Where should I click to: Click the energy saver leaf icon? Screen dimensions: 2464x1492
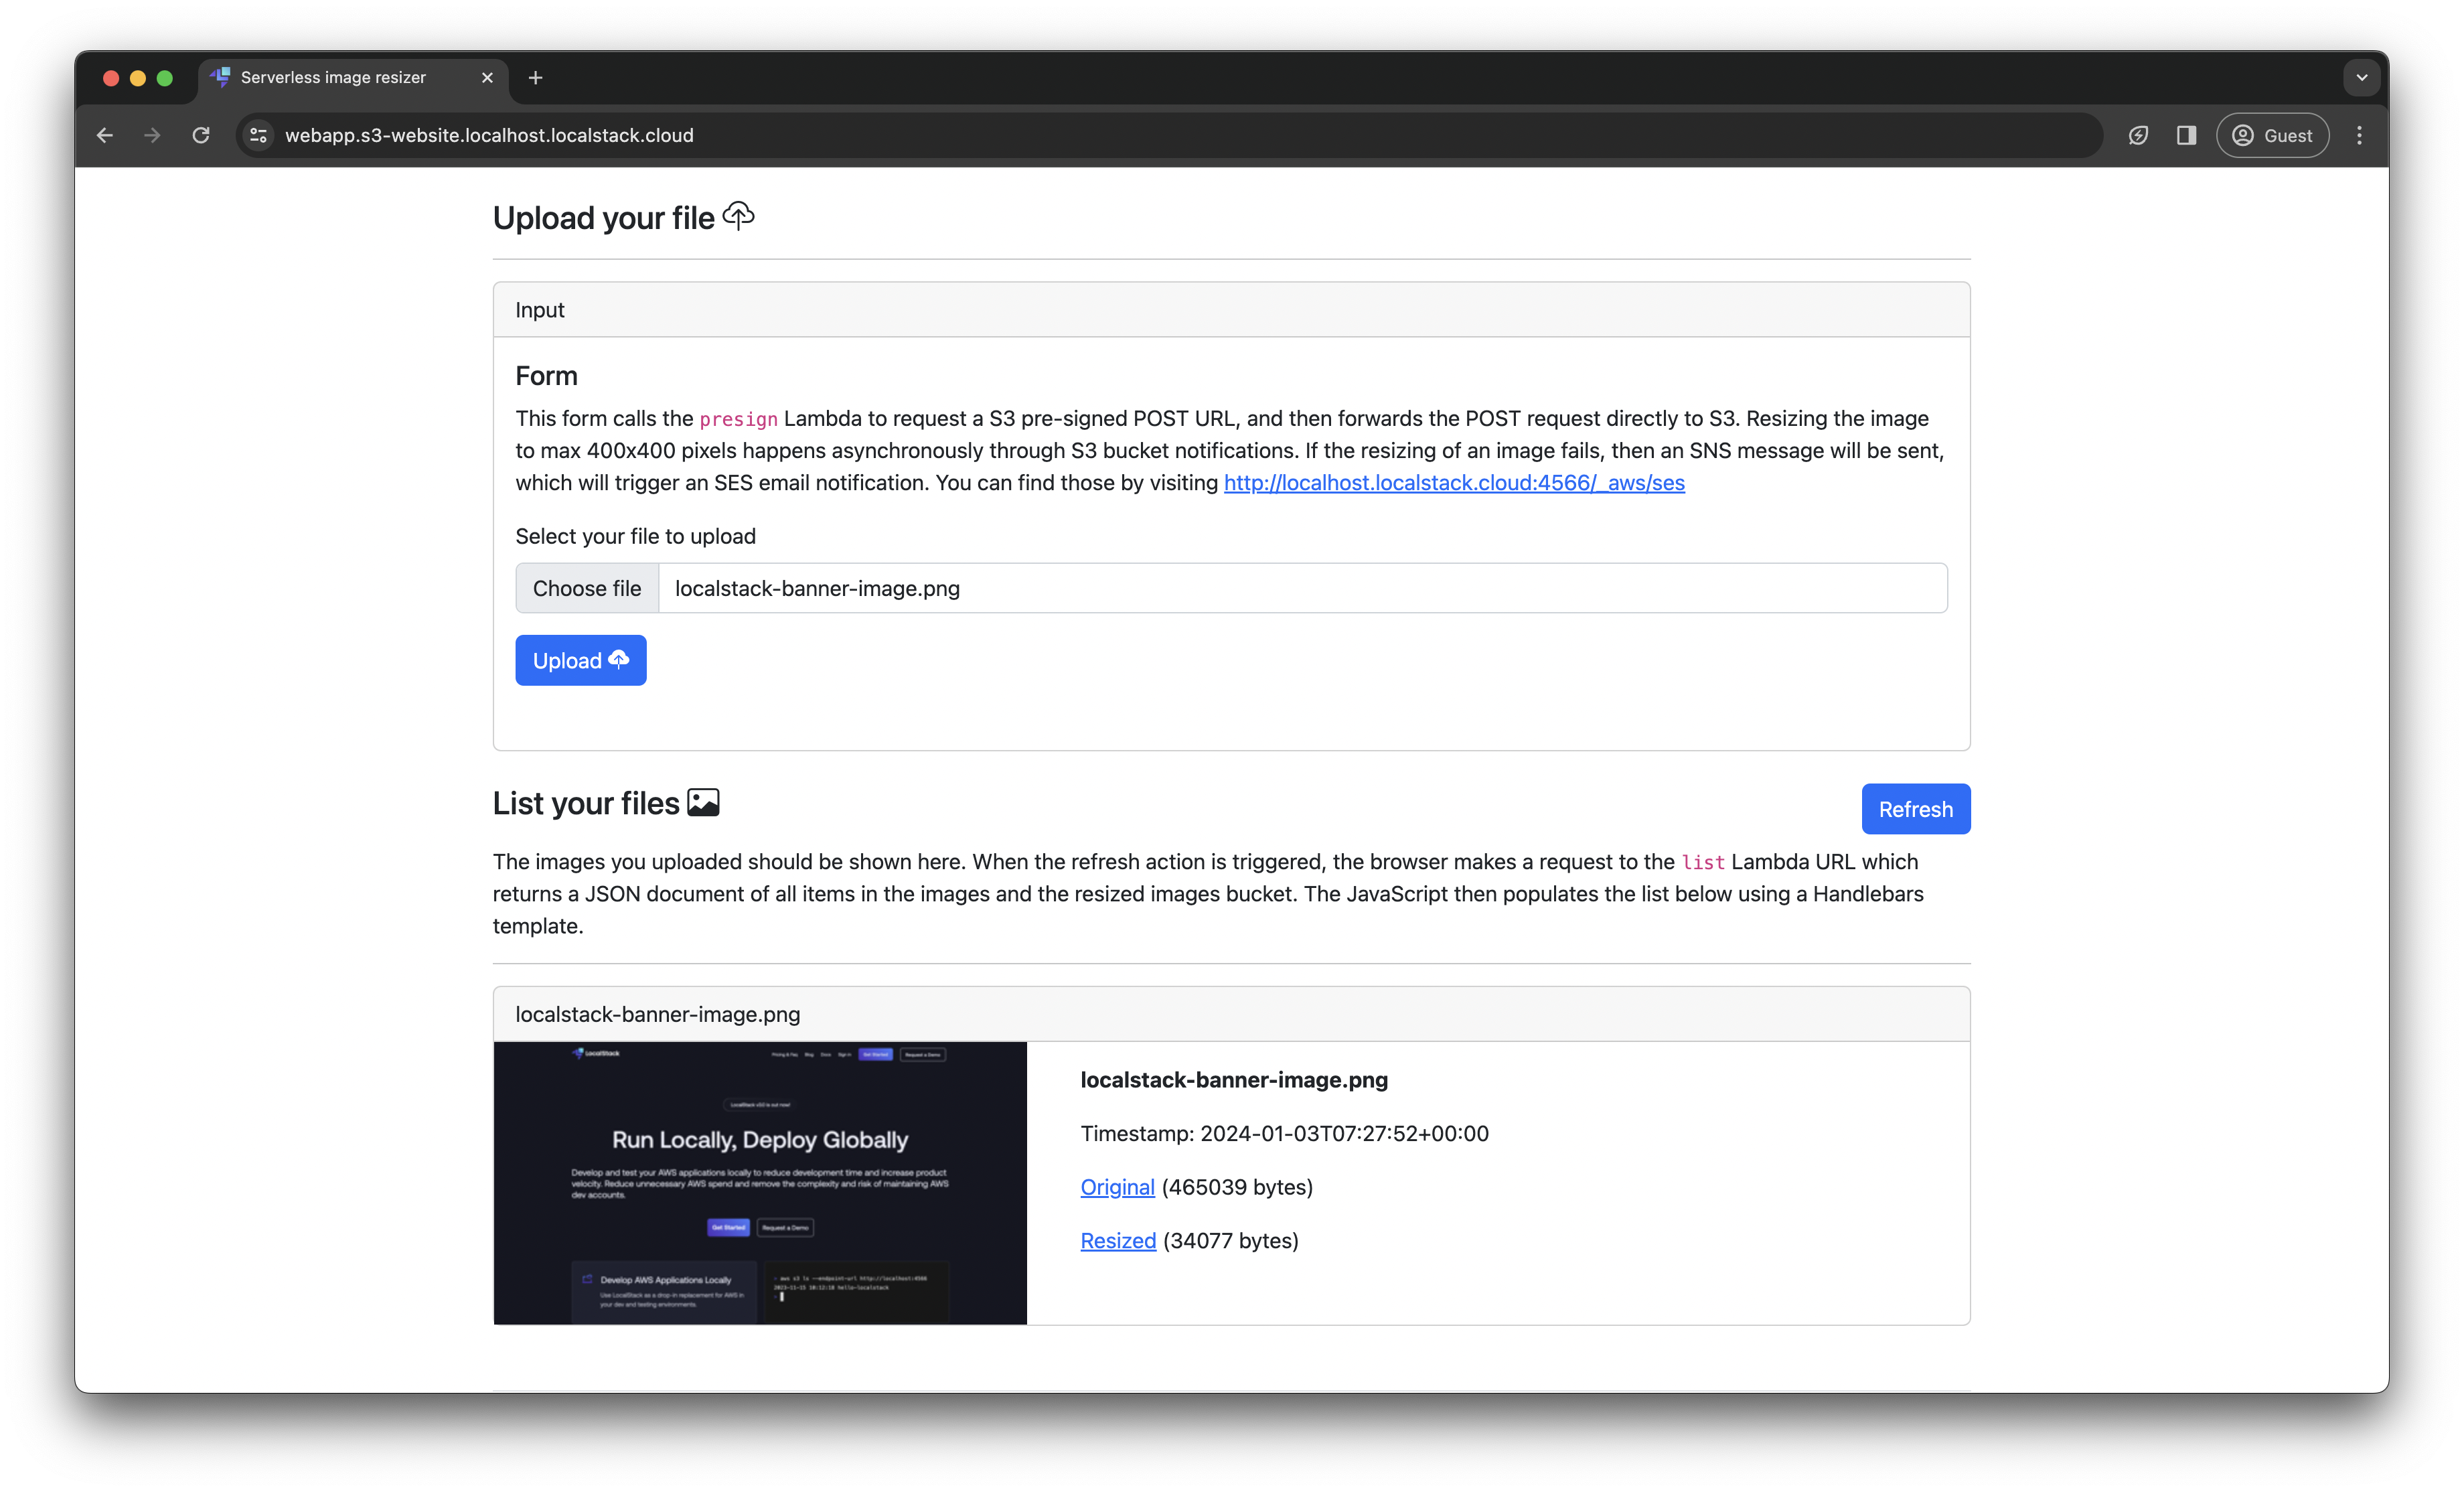coord(2139,135)
